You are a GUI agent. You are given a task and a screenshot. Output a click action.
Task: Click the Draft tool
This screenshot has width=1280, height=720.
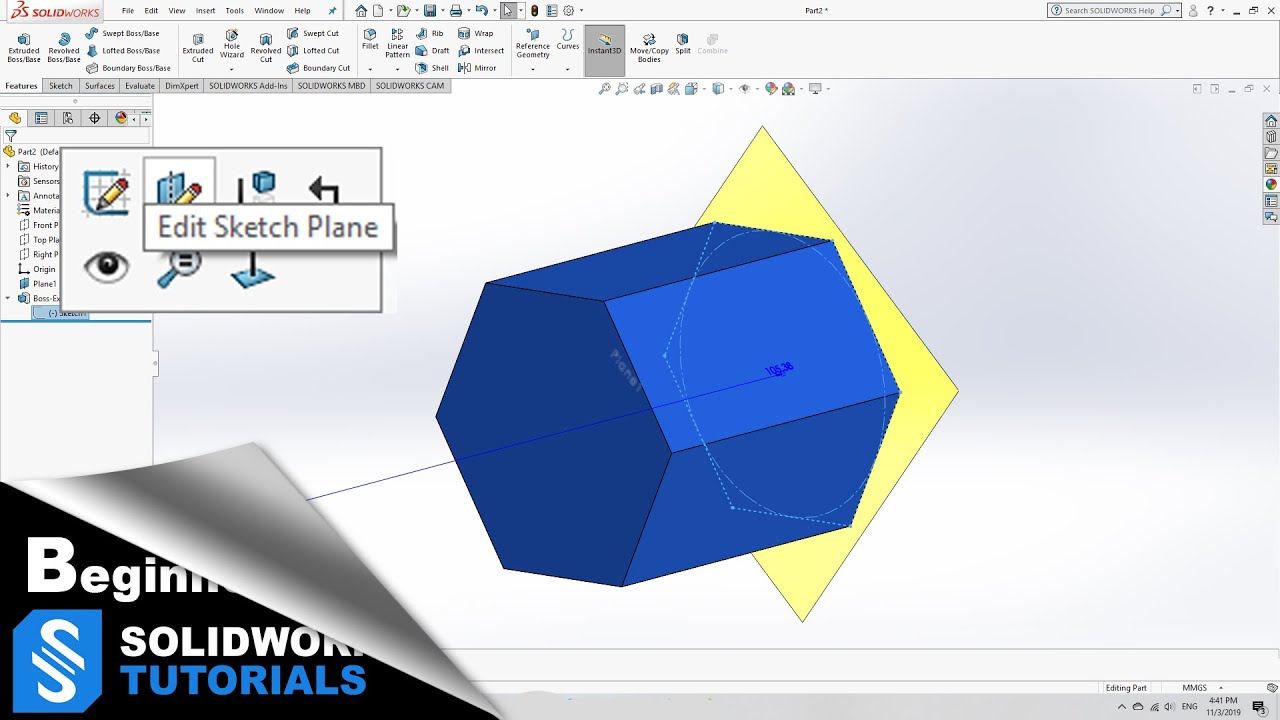pyautogui.click(x=433, y=50)
